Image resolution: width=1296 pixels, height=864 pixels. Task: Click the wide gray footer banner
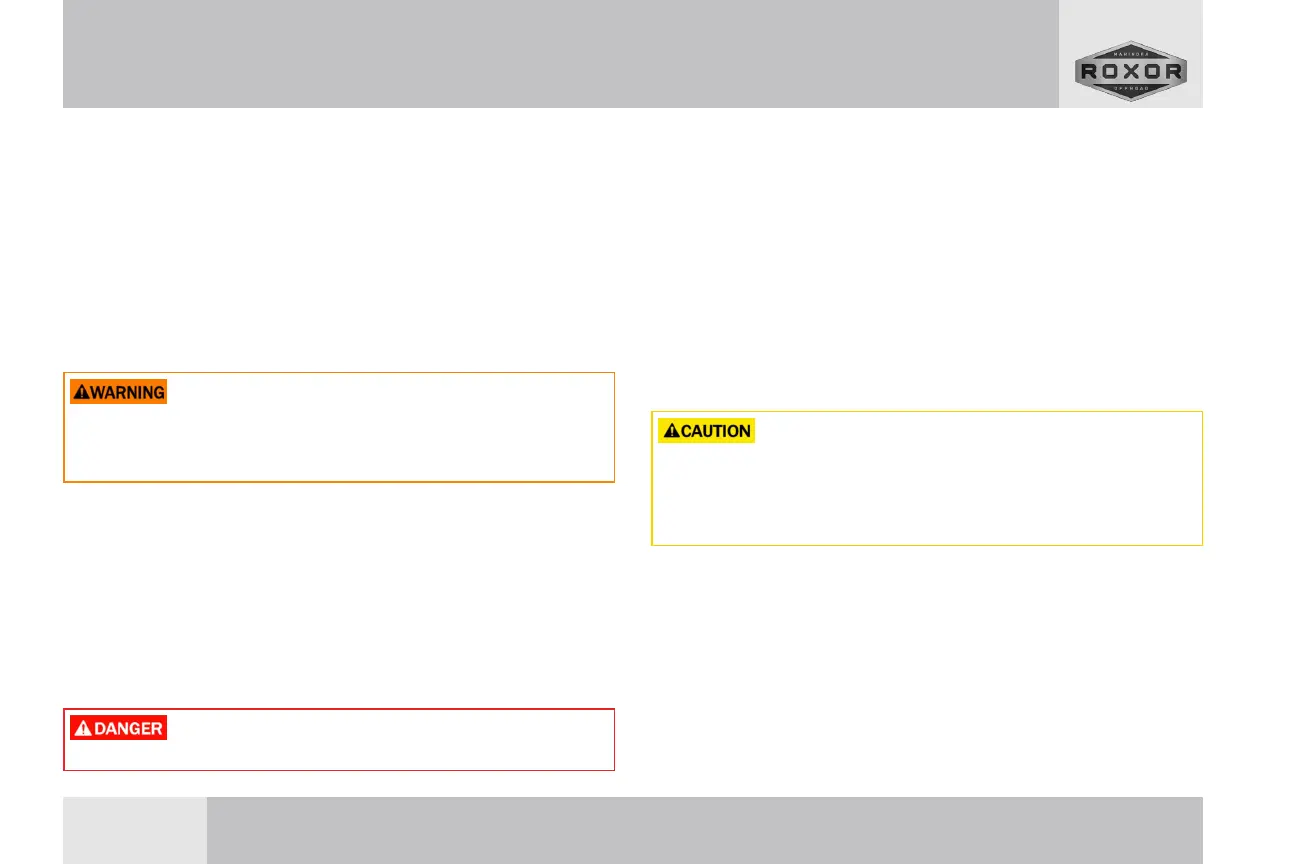(x=704, y=830)
